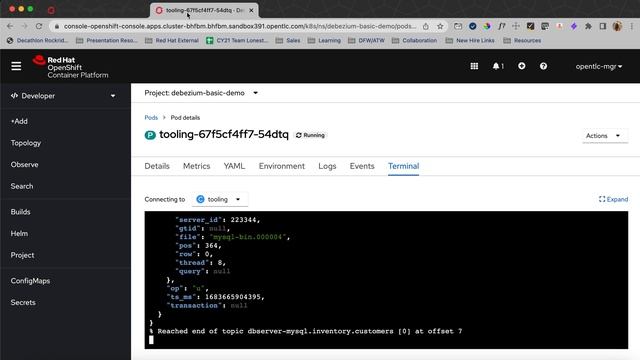Open Project in the sidebar
This screenshot has height=360, width=640.
[22, 255]
